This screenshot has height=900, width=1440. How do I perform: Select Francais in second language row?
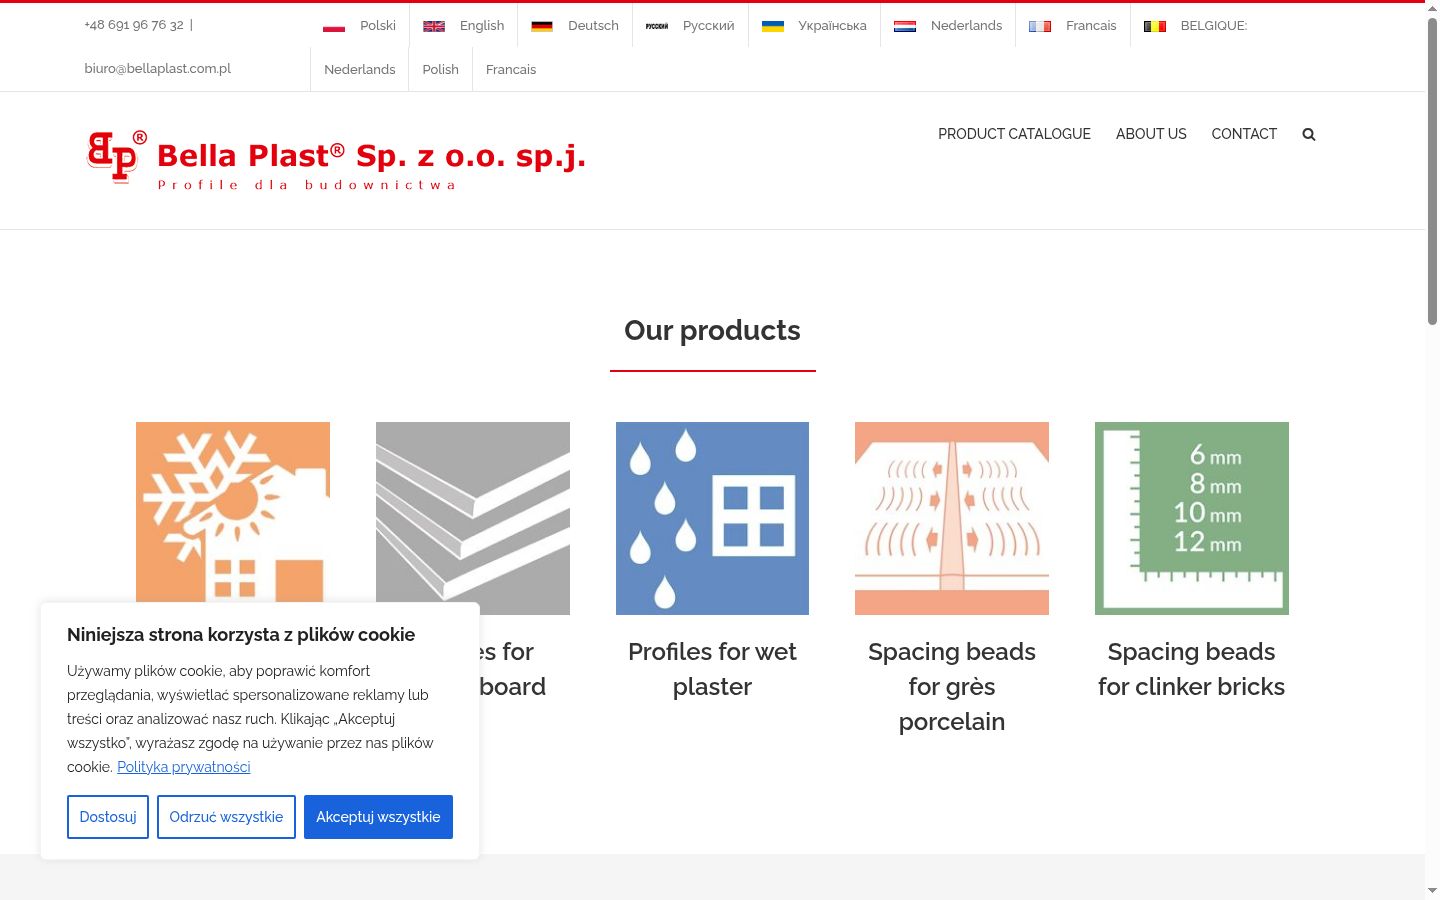[x=511, y=69]
